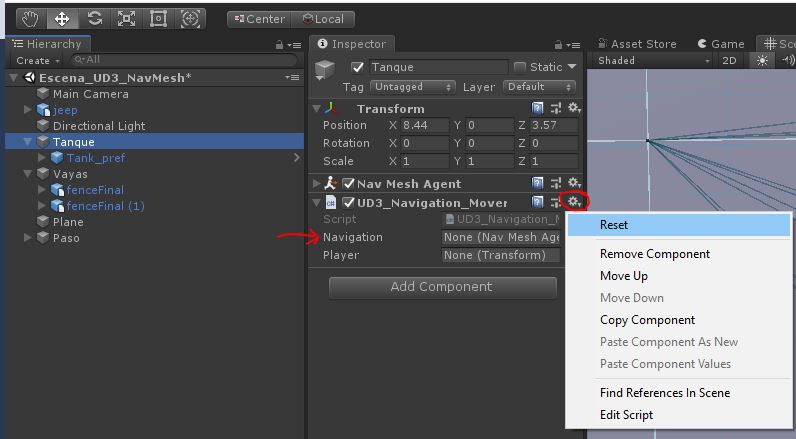The width and height of the screenshot is (796, 439).
Task: Select the Rect transform tool
Action: point(158,19)
